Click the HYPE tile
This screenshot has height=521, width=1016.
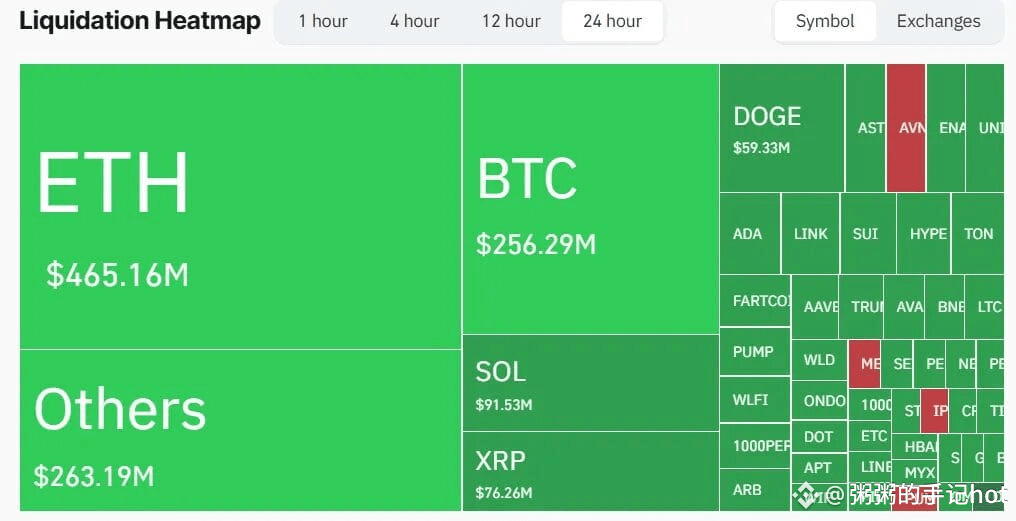[x=923, y=233]
